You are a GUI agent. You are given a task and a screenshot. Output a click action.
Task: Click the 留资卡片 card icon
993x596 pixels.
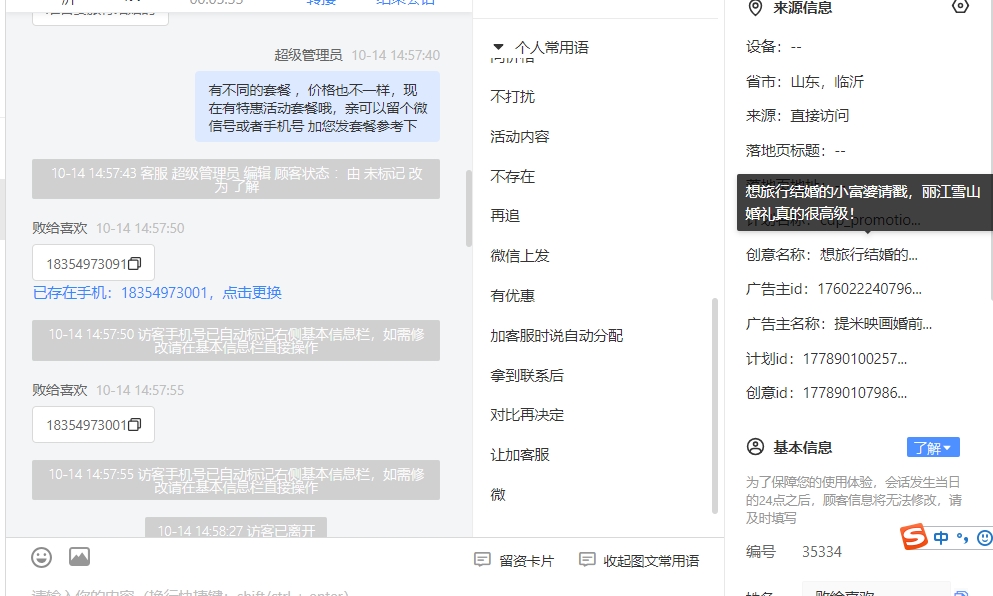point(483,560)
